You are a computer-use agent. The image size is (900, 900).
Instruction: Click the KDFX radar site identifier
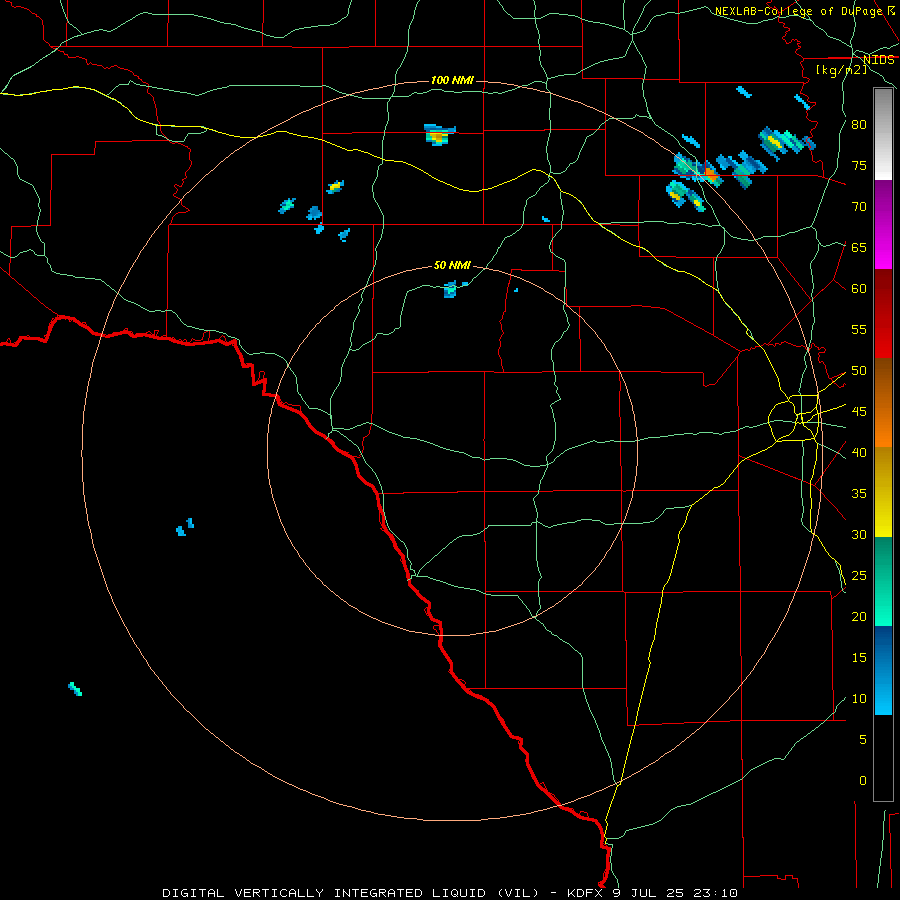click(587, 893)
